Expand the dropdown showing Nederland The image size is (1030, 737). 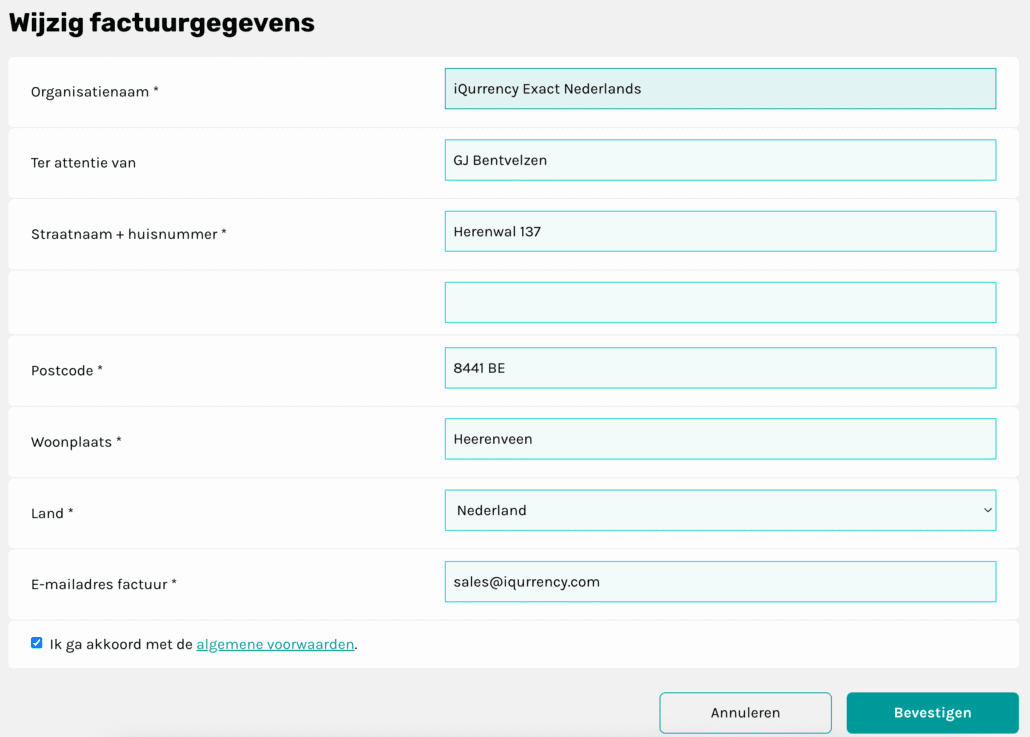point(720,510)
